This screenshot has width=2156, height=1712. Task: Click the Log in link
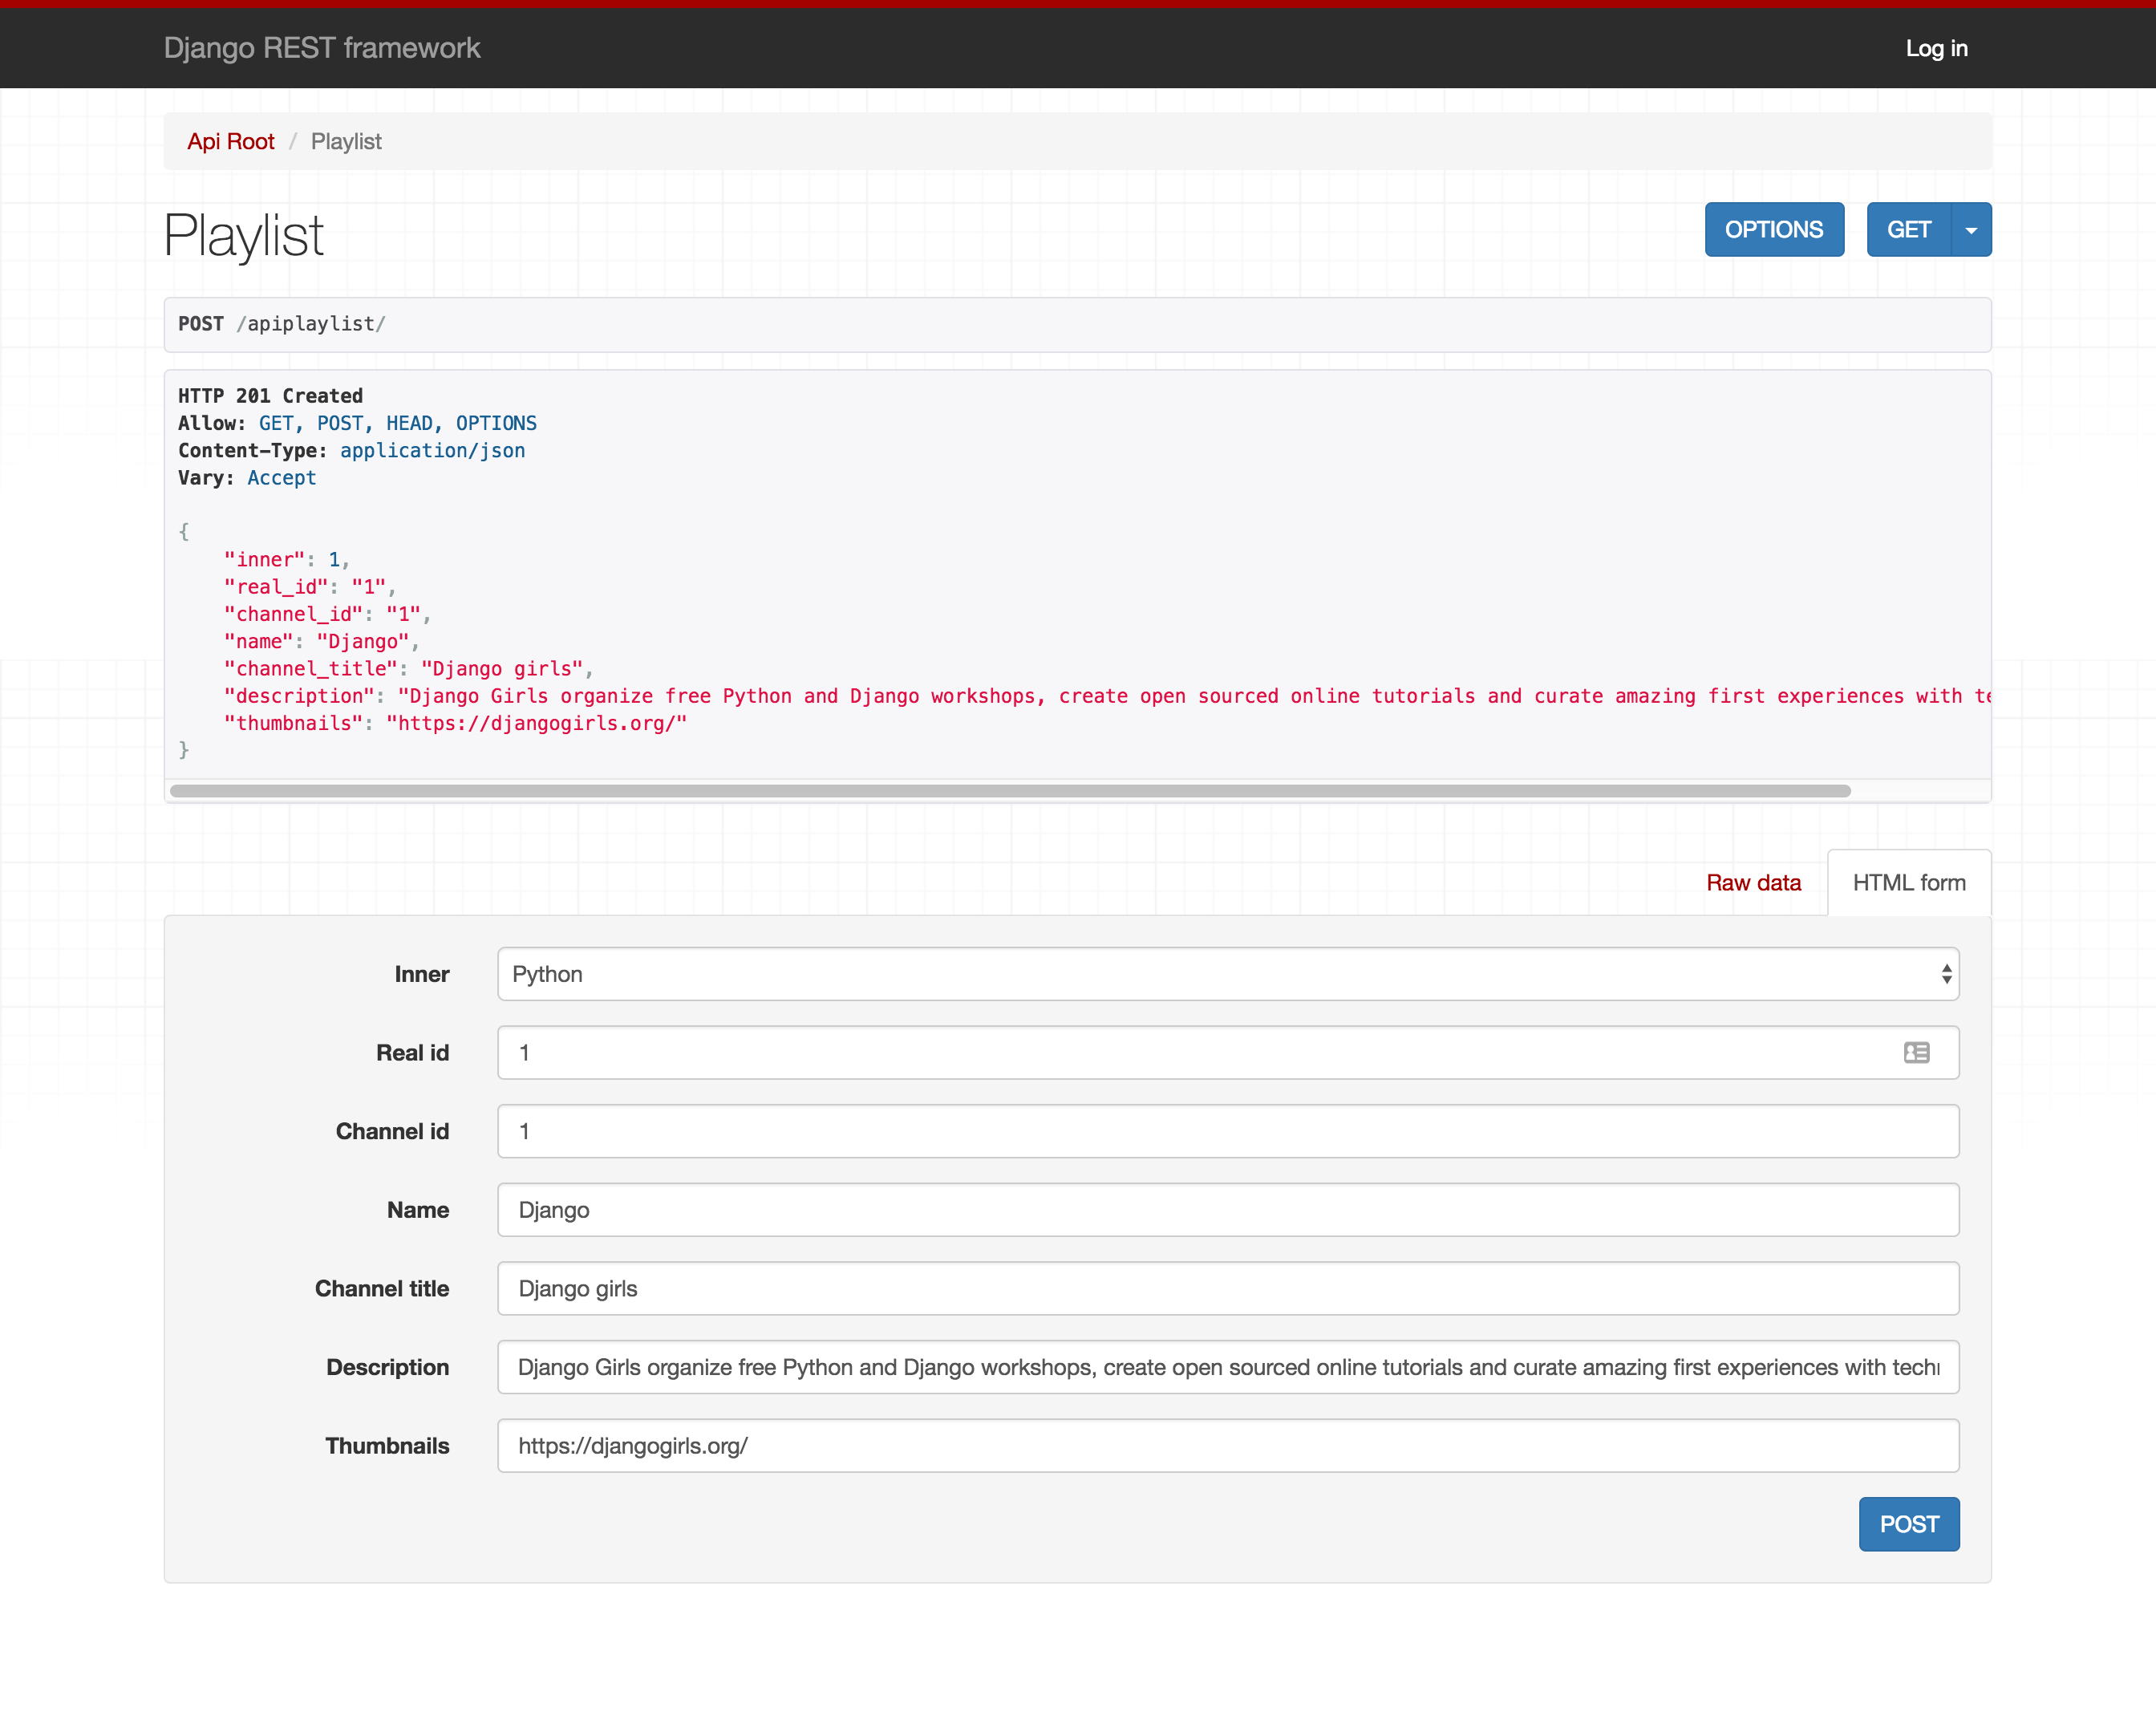1936,48
